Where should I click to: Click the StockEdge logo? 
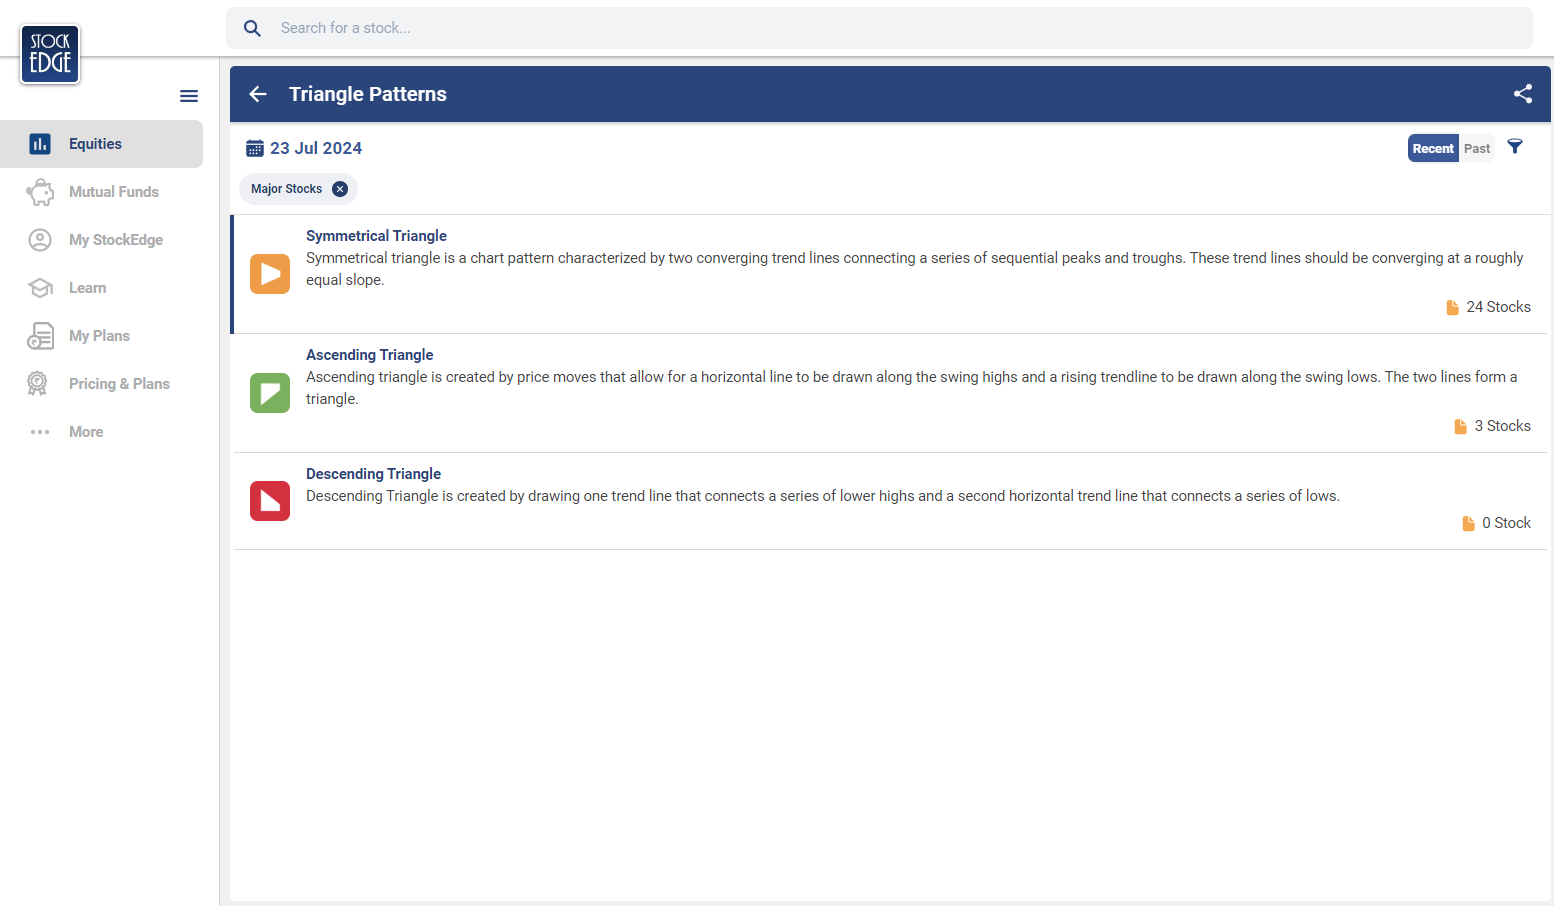coord(50,54)
